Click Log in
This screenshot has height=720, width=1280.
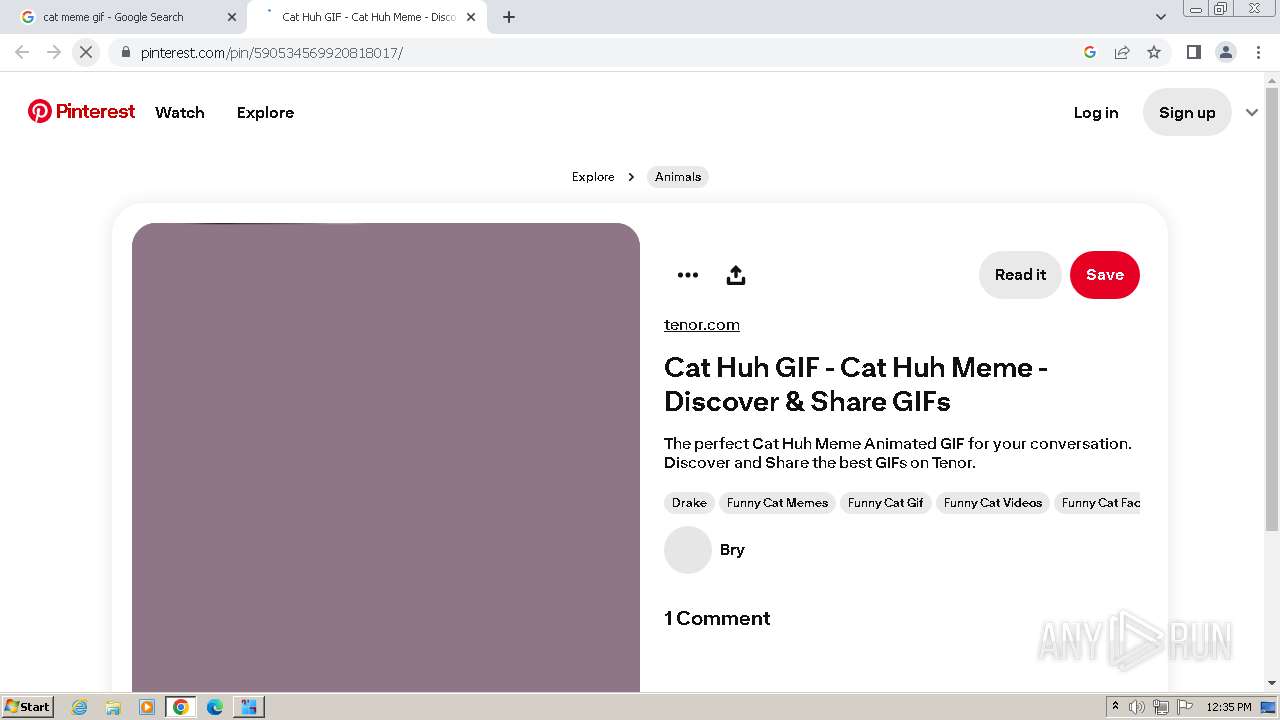1096,112
